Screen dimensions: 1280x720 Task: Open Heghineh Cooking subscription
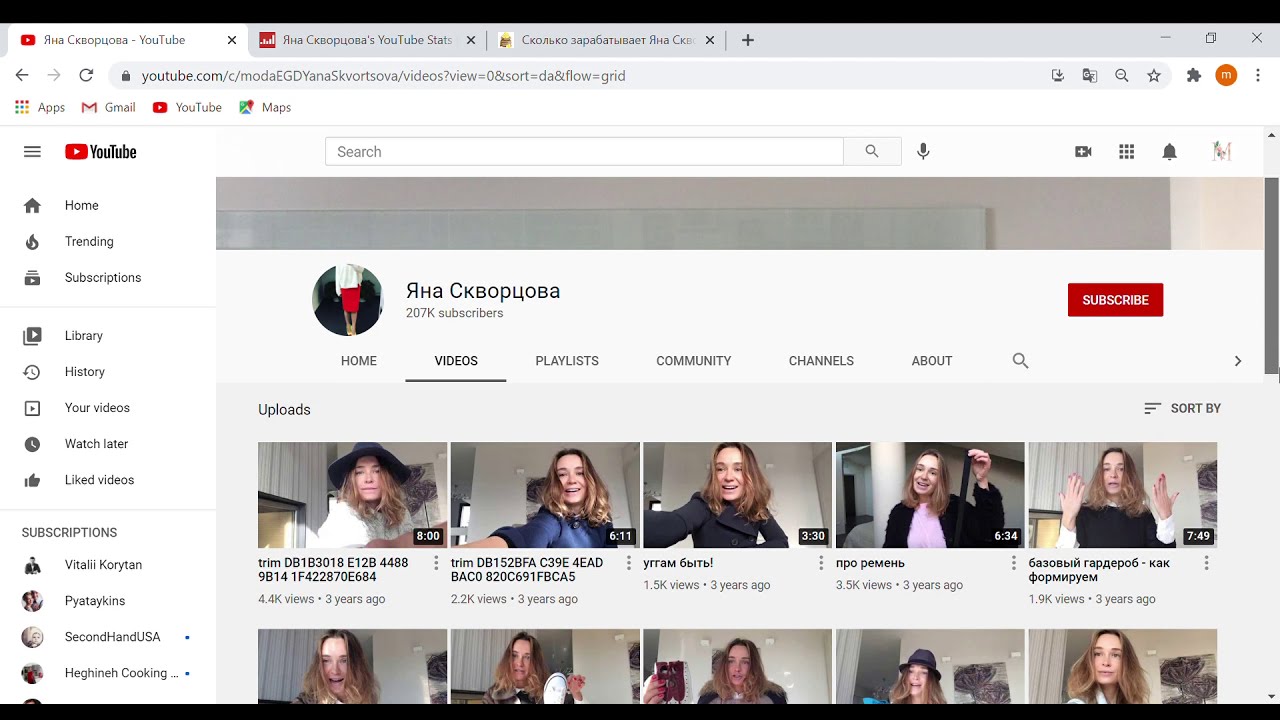click(x=108, y=672)
